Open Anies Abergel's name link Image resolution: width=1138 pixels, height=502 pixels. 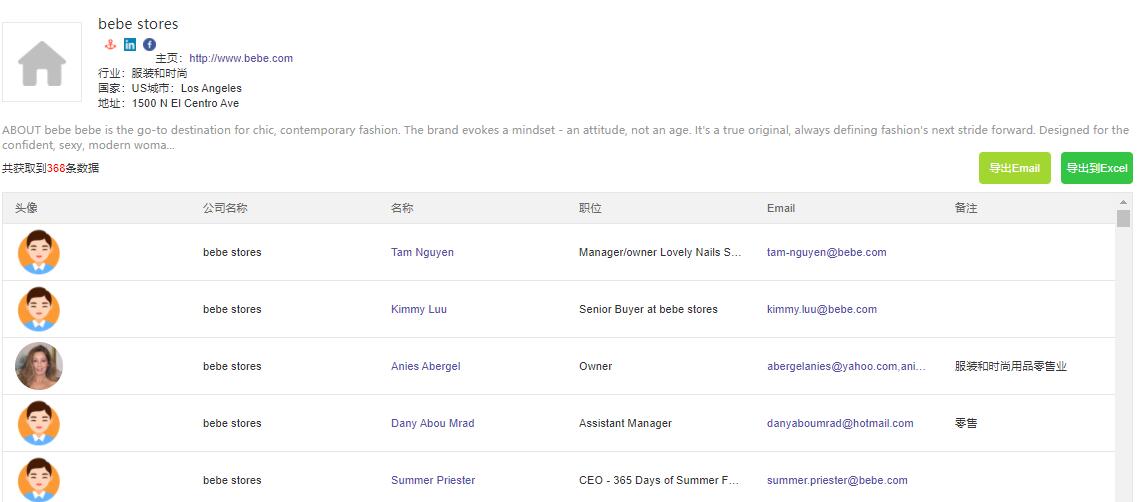click(x=425, y=367)
